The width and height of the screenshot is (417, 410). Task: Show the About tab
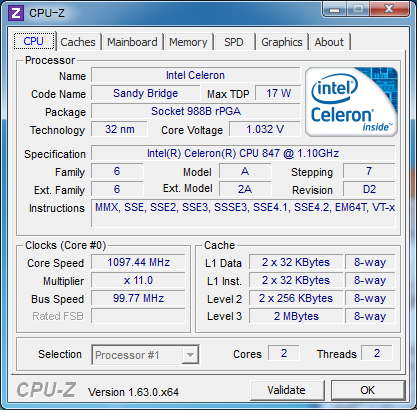tap(329, 42)
